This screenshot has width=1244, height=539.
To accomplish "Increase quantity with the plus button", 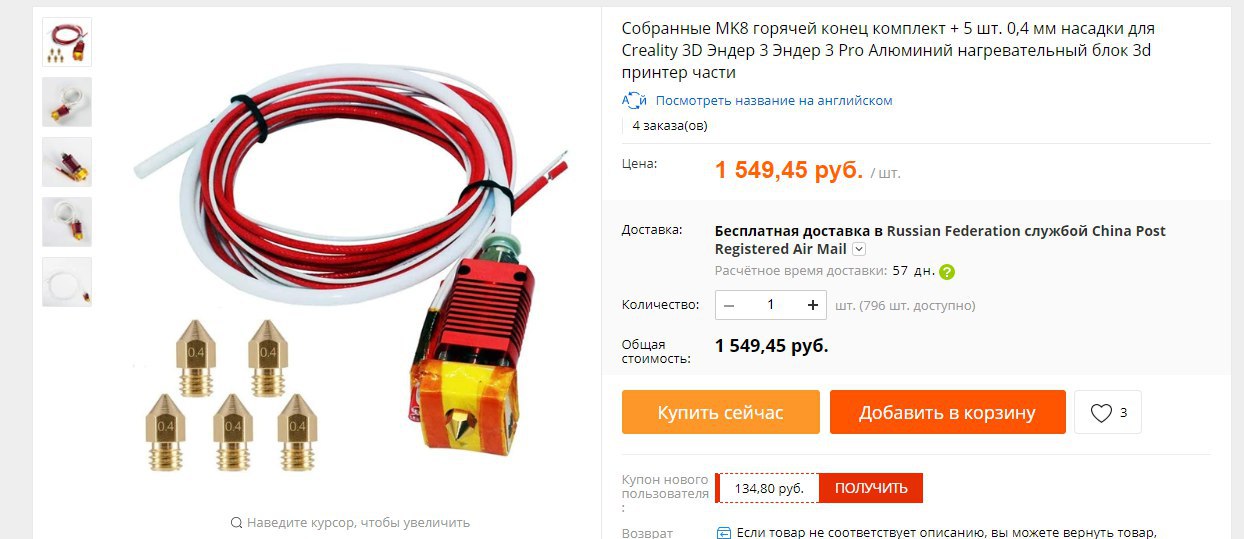I will coord(813,305).
